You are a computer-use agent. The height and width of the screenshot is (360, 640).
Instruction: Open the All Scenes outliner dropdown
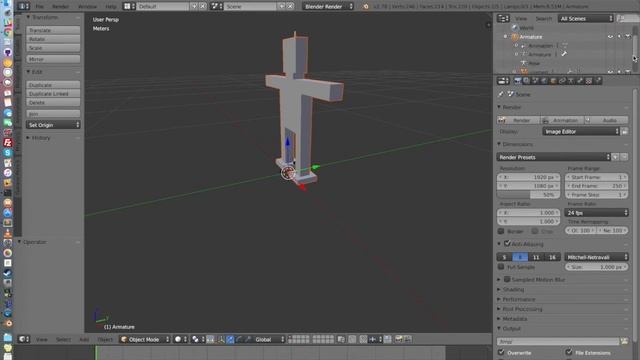[586, 18]
